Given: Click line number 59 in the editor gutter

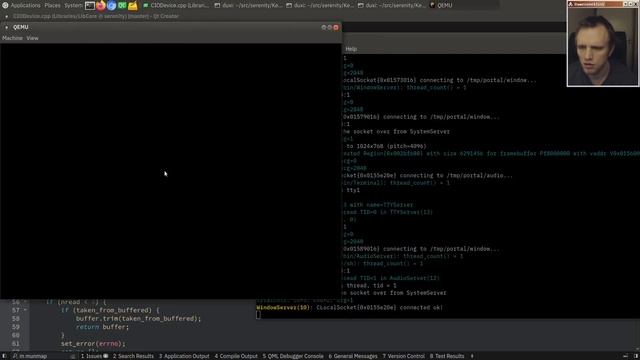Looking at the screenshot, I should (x=16, y=327).
